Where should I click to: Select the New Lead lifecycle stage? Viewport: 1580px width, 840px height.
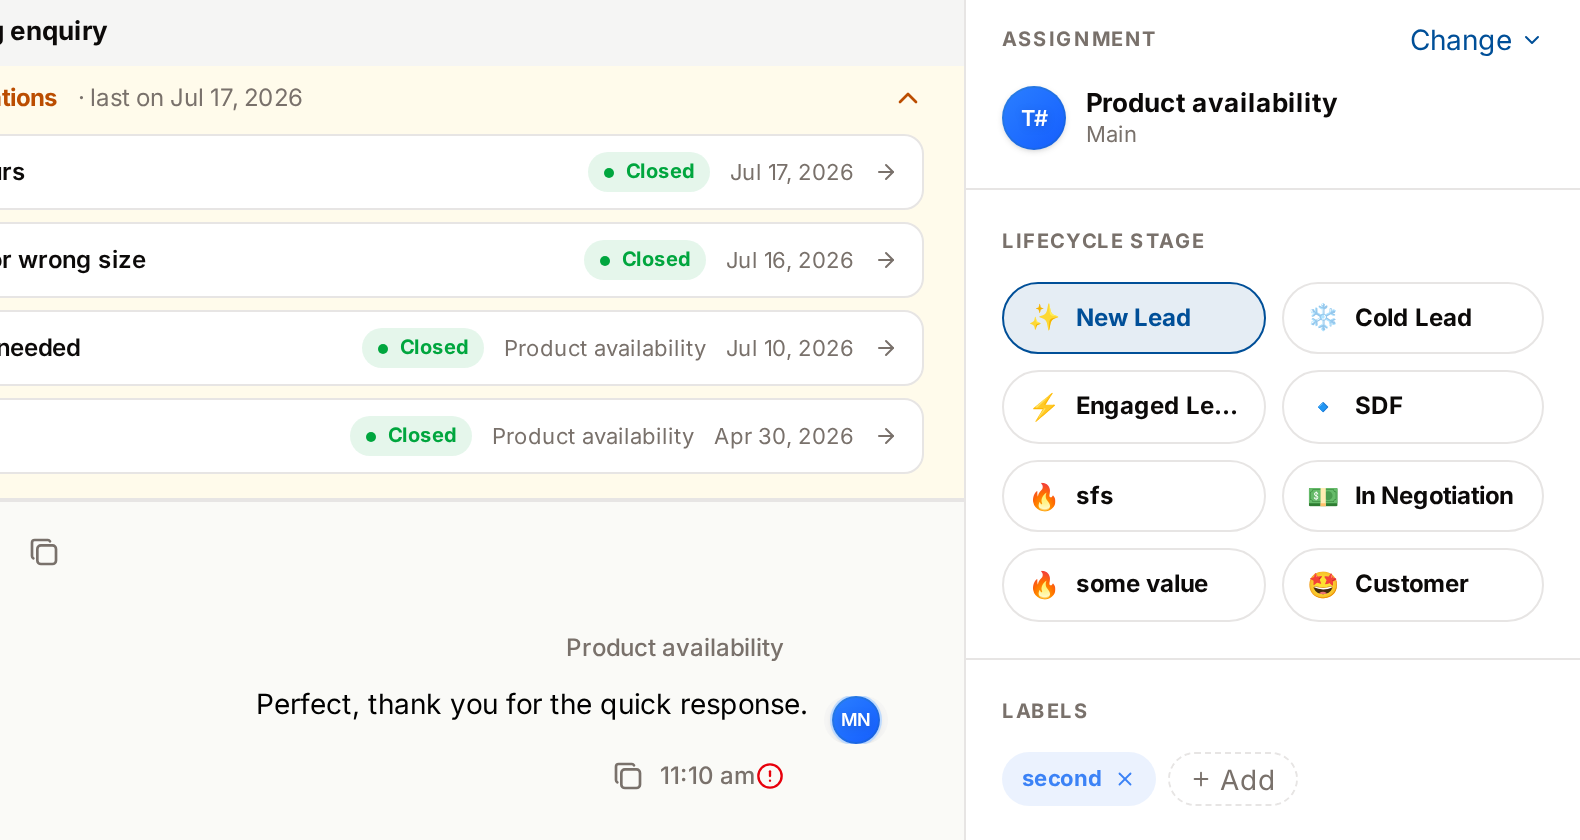point(1134,318)
